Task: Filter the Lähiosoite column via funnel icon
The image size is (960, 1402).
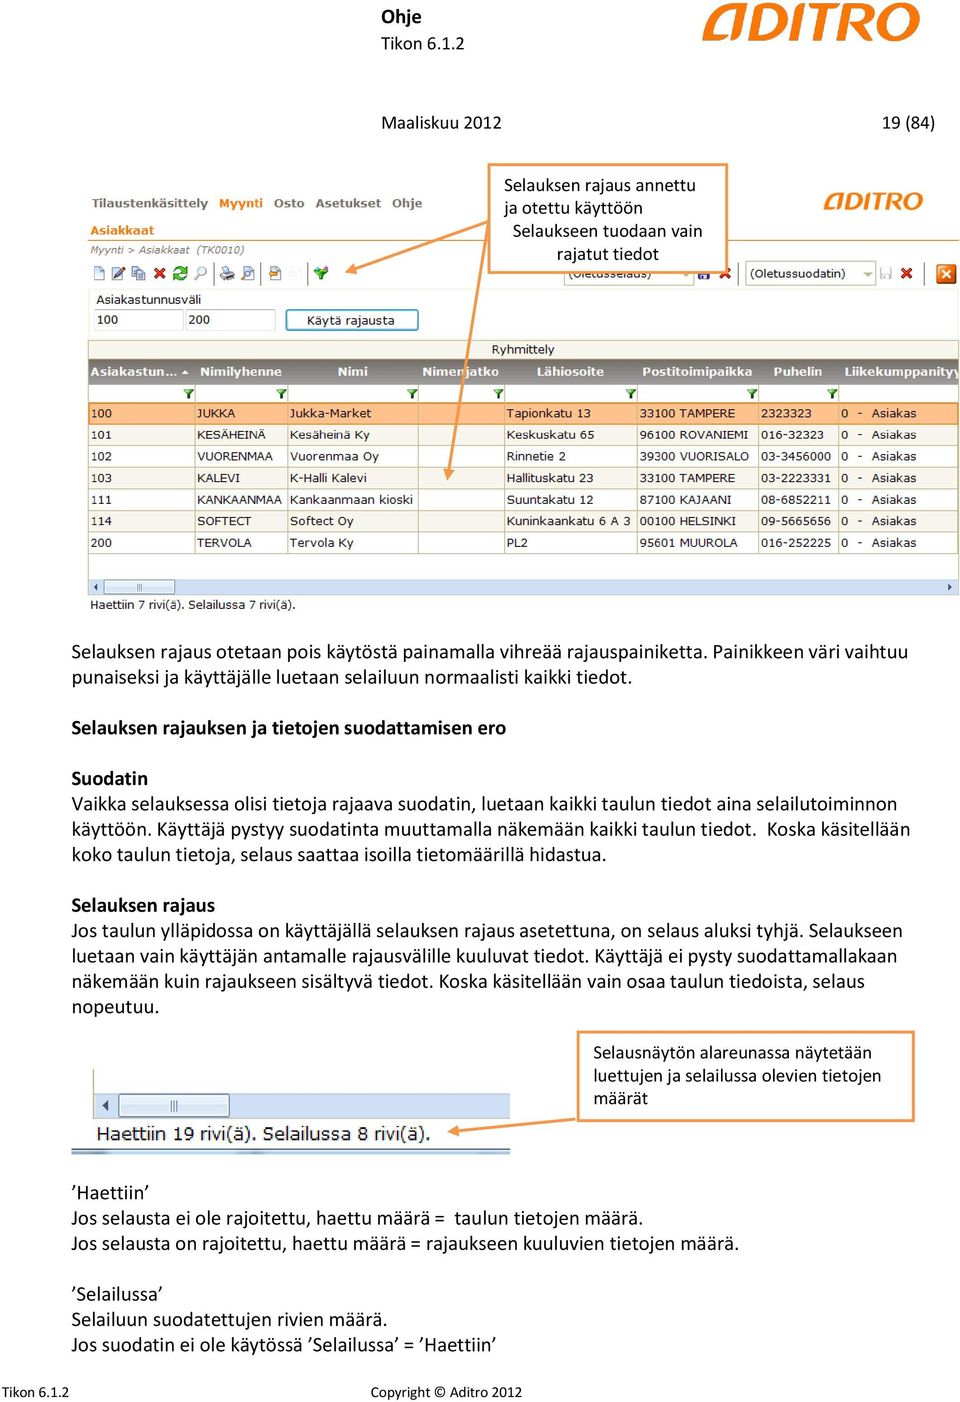Action: pyautogui.click(x=630, y=394)
